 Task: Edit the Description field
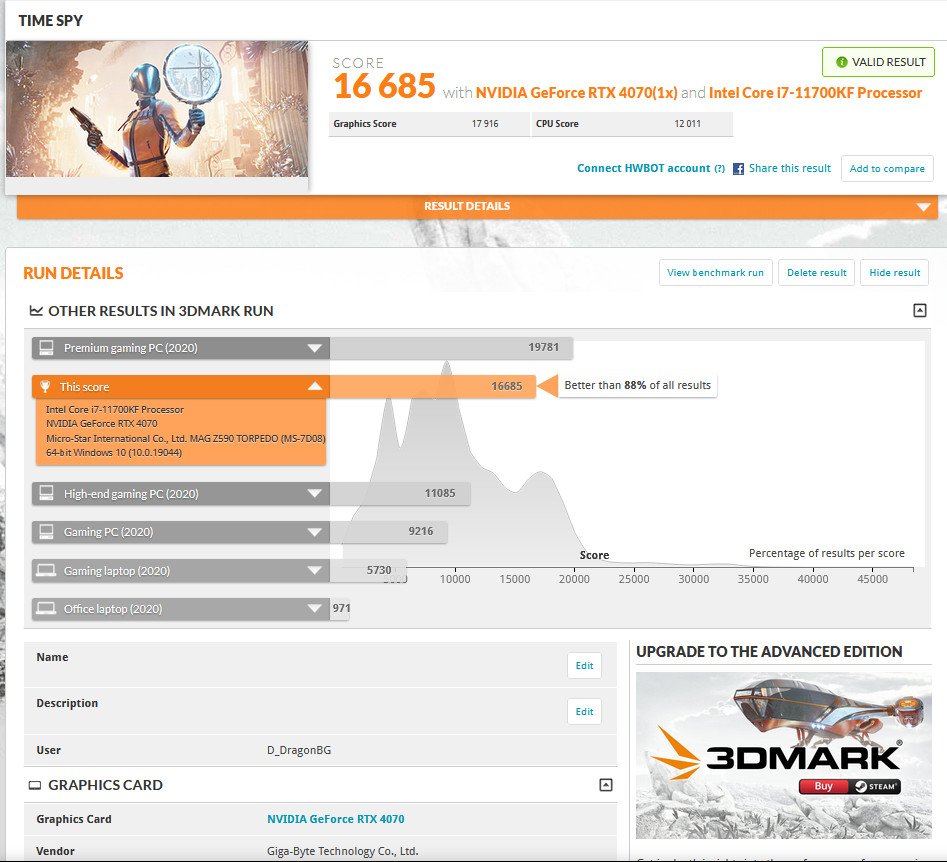point(584,712)
